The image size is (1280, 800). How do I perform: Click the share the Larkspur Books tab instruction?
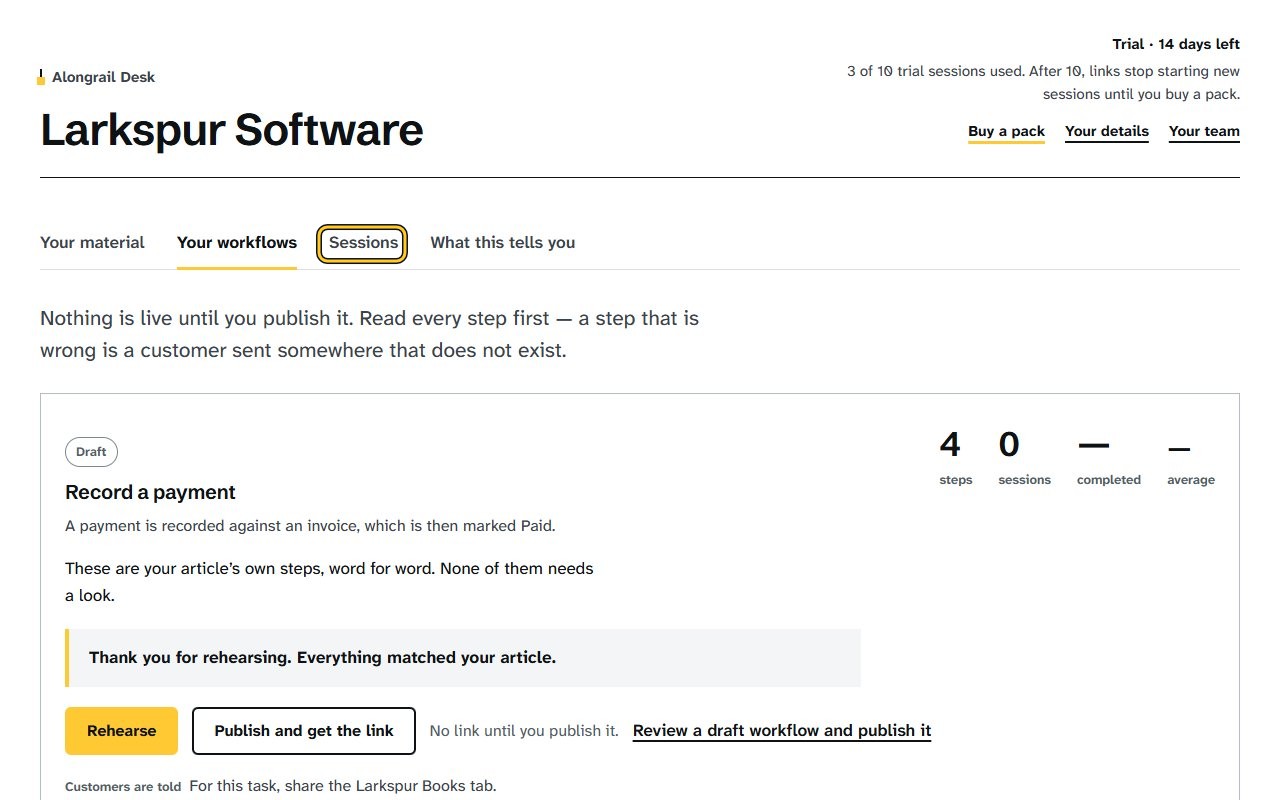tap(343, 786)
